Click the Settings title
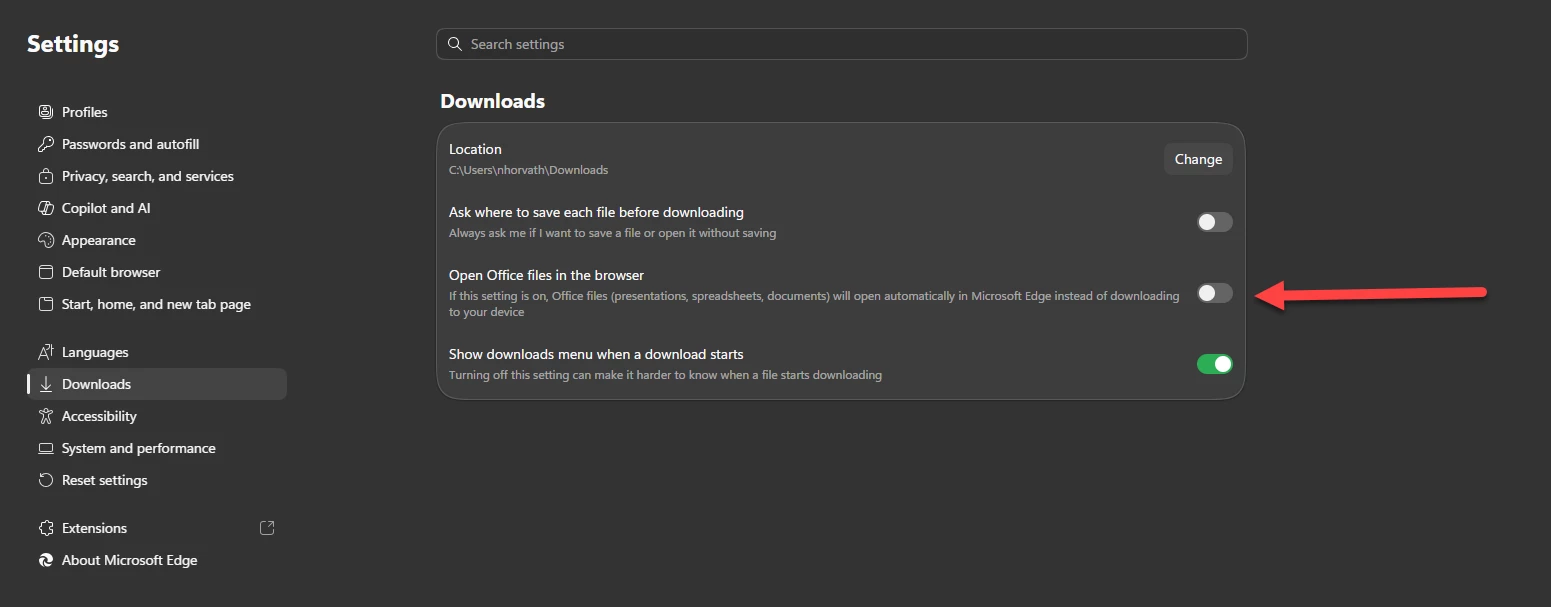1551x607 pixels. click(73, 44)
